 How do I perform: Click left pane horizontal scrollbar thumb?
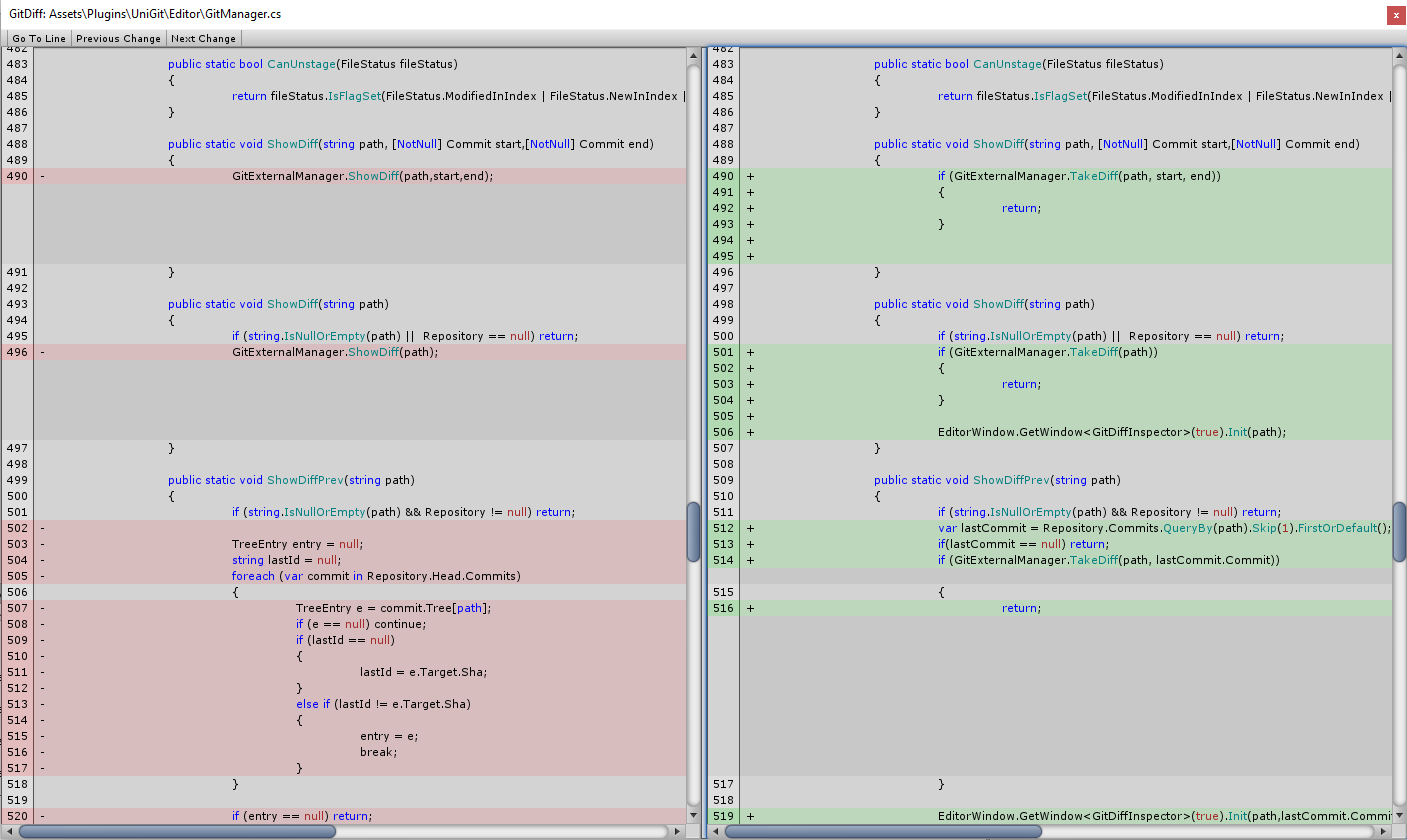[x=177, y=831]
